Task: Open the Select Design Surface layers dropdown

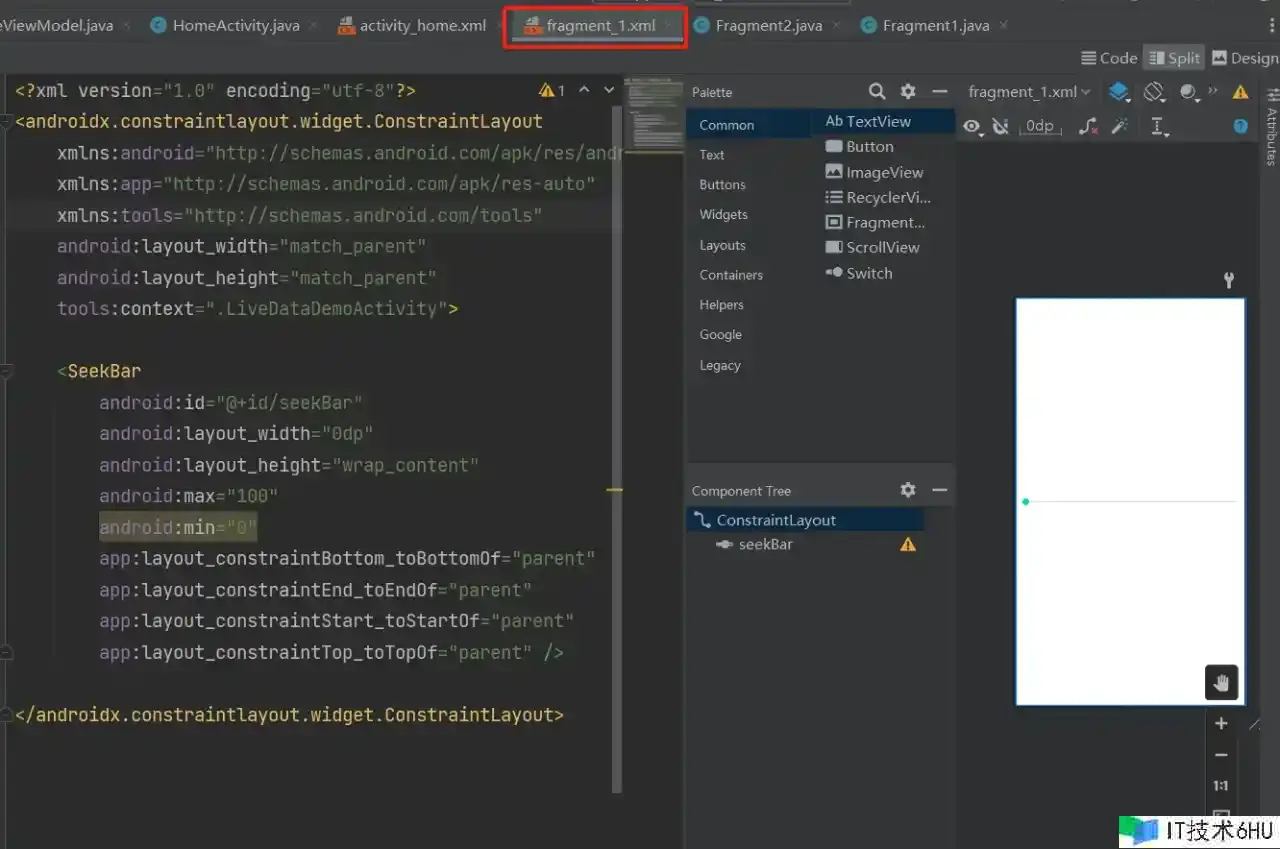Action: 1120,92
